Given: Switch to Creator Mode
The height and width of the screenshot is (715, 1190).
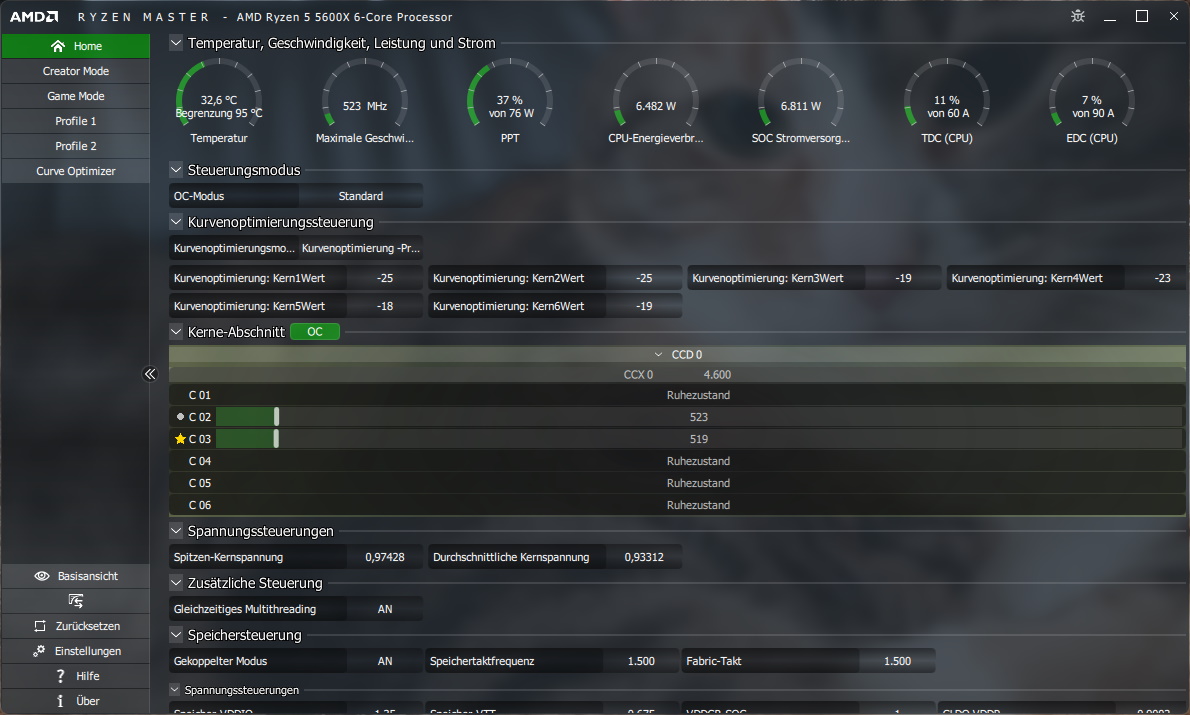Looking at the screenshot, I should [76, 71].
